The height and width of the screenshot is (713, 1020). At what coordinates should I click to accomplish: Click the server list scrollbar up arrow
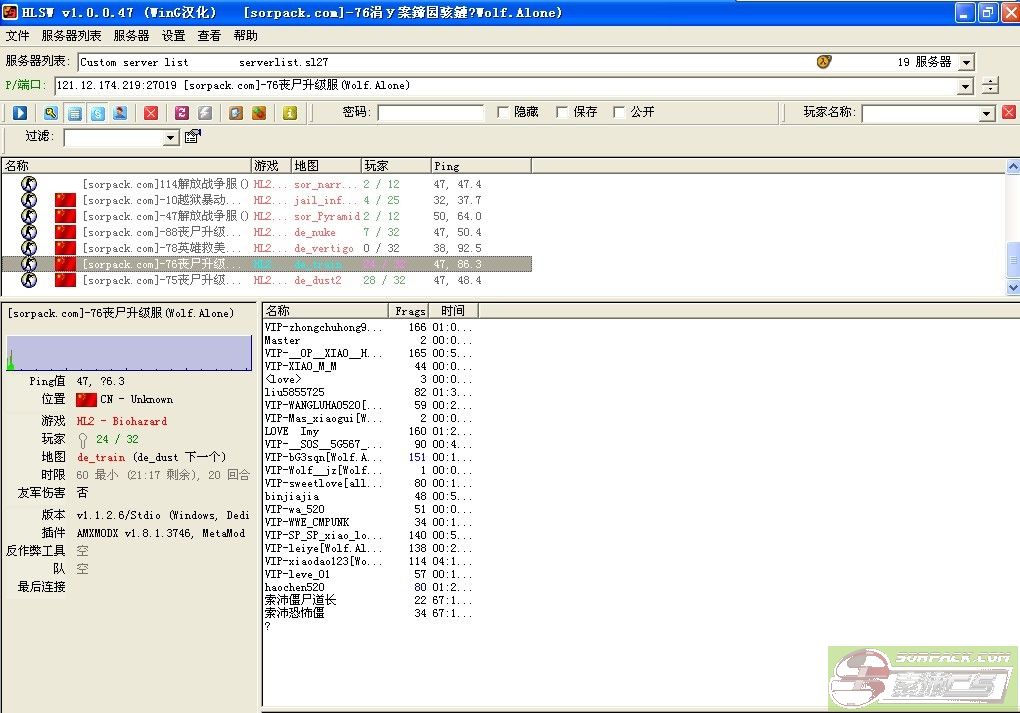pyautogui.click(x=1013, y=167)
